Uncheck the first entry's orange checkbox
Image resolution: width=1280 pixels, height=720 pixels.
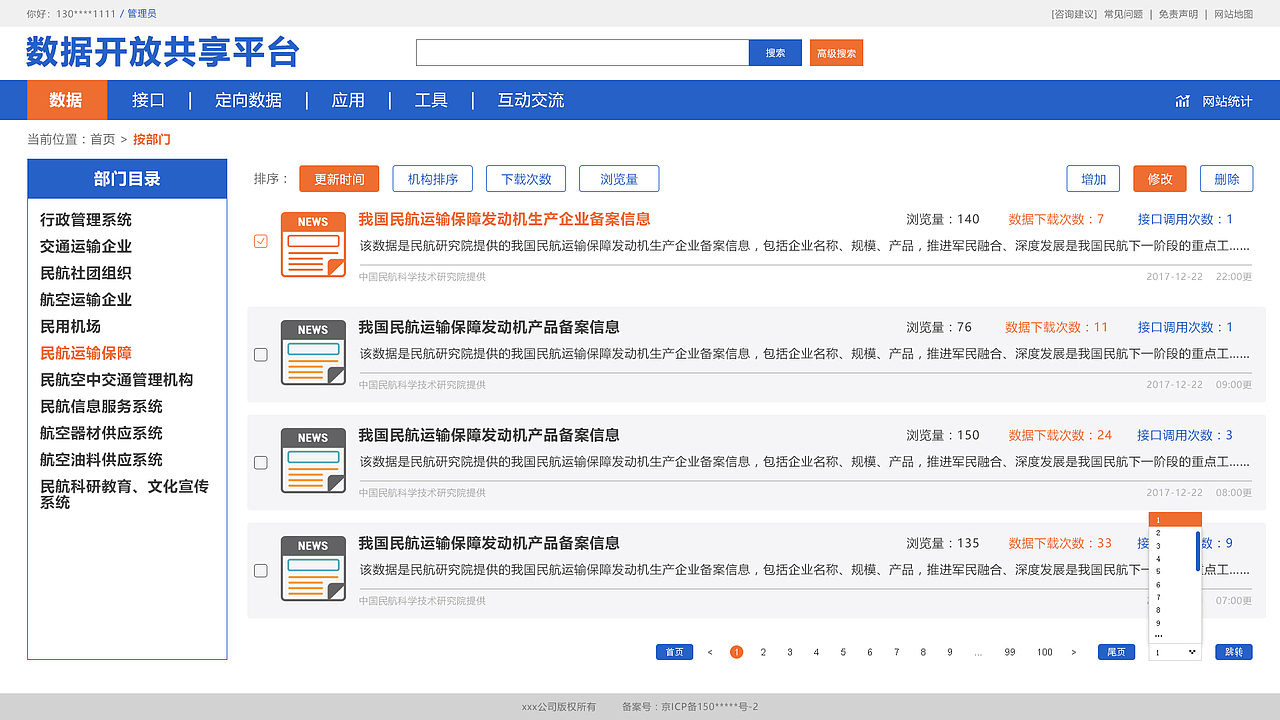(261, 241)
